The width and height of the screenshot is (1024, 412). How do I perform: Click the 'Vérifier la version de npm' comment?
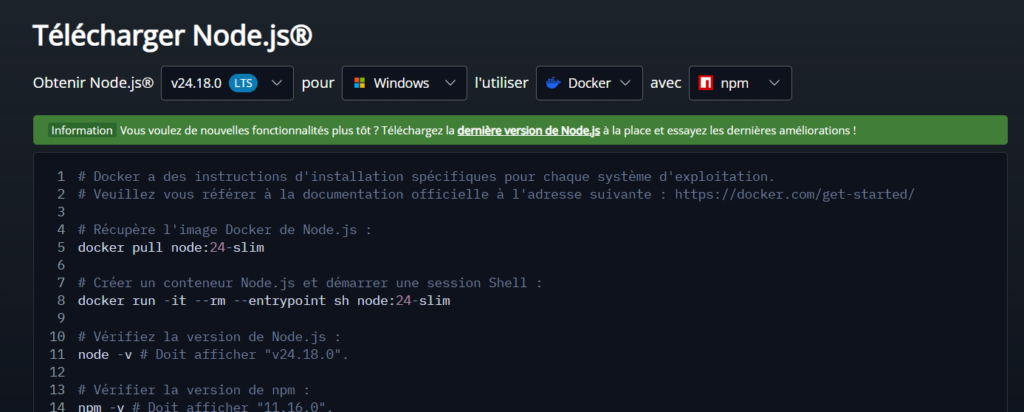(x=193, y=390)
